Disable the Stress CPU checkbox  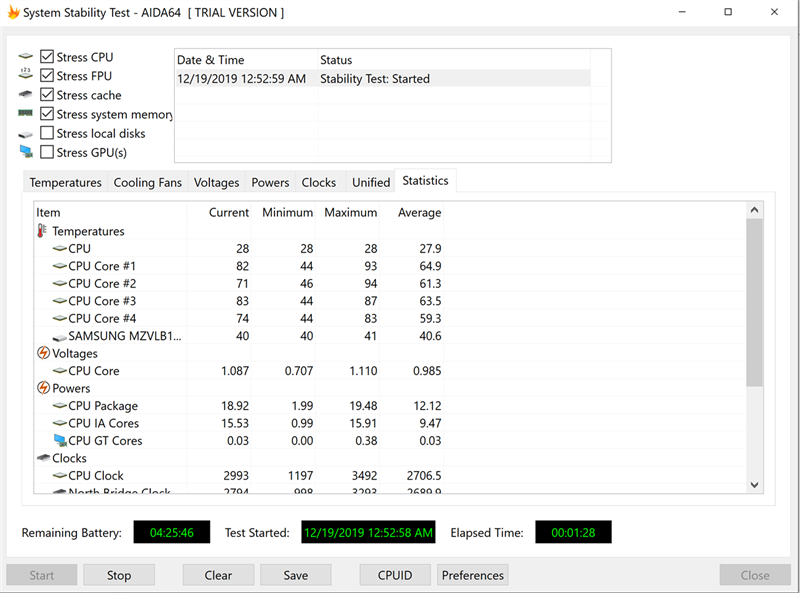[47, 57]
